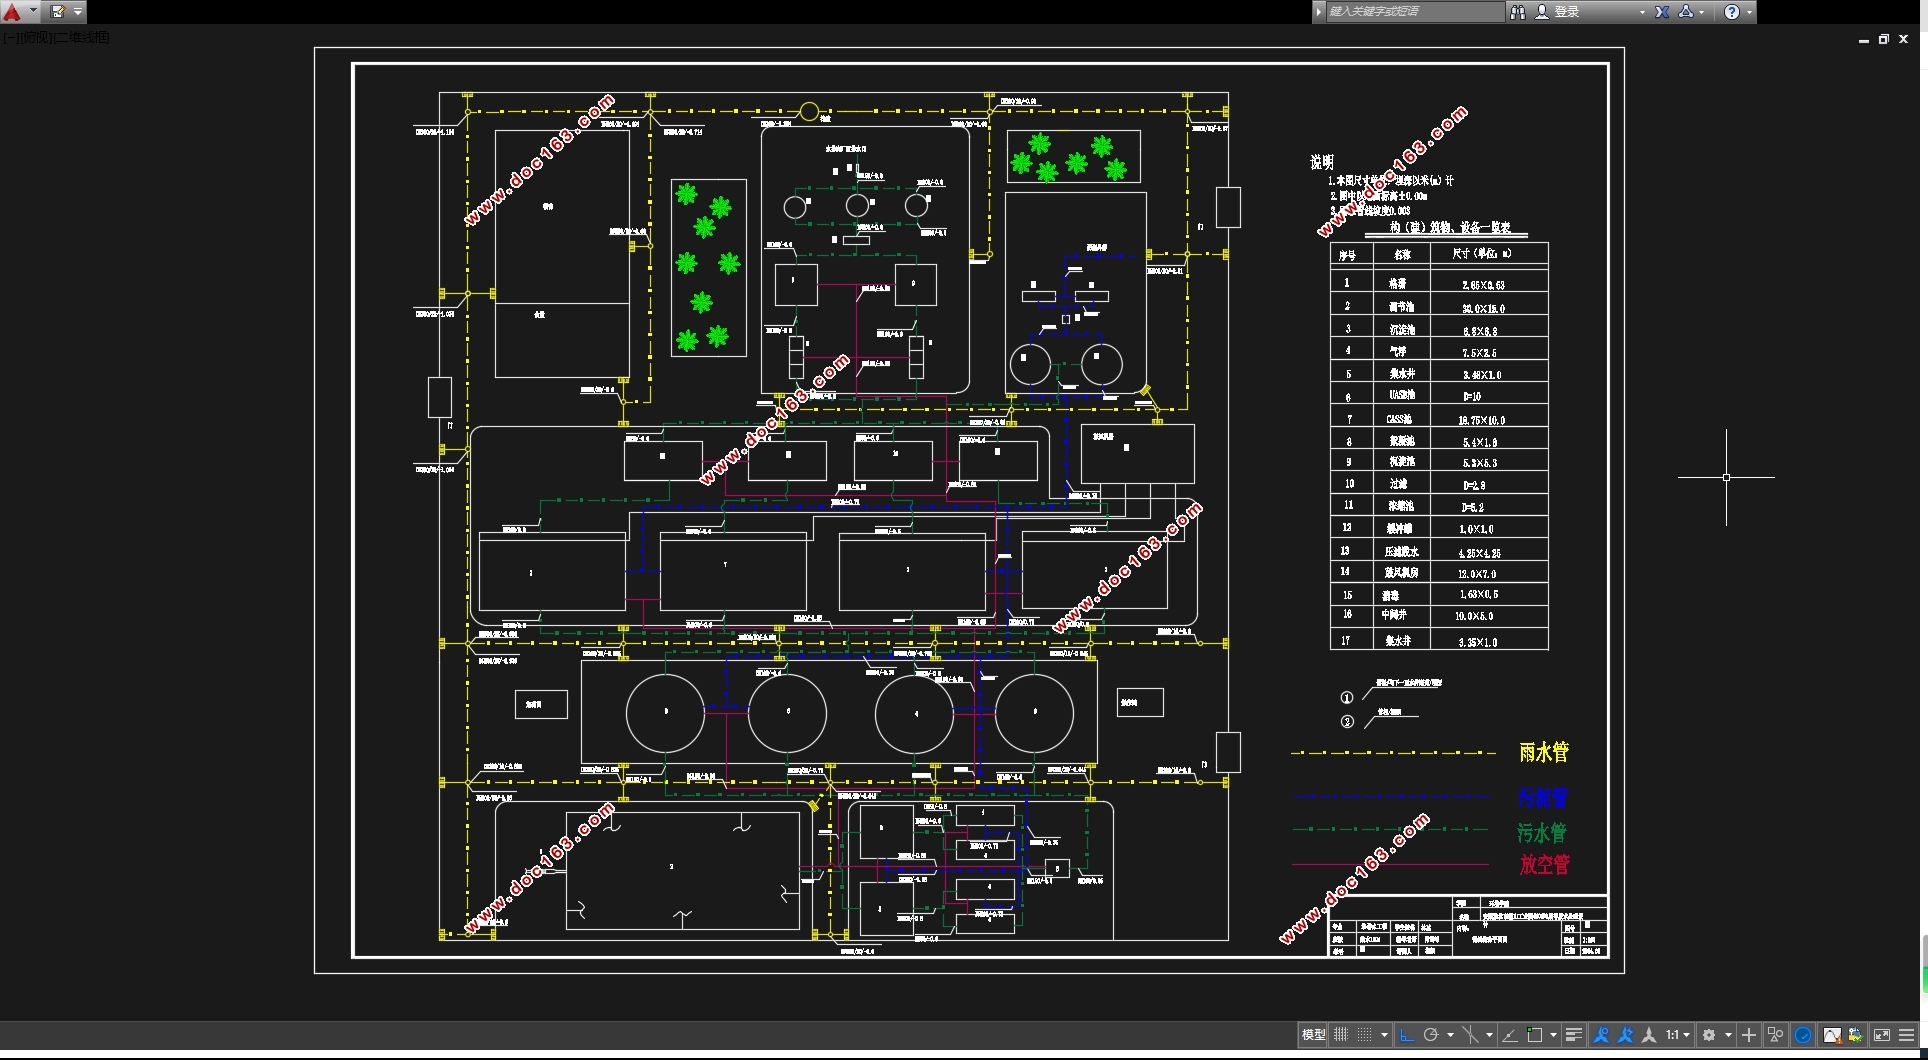Expand the Help dropdown arrow
This screenshot has width=1928, height=1060.
[x=1749, y=12]
